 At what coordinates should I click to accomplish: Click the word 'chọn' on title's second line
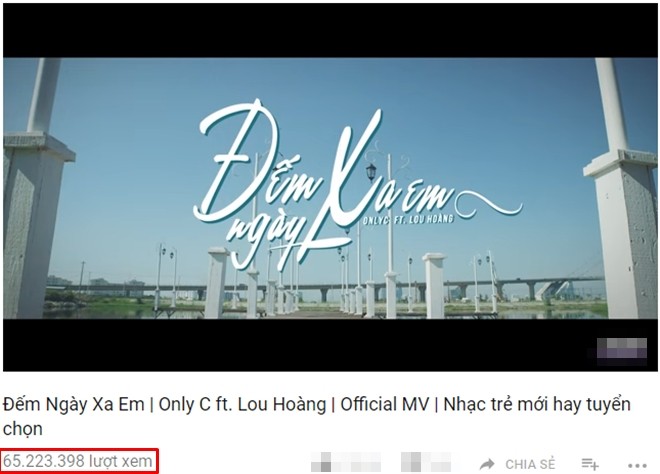pyautogui.click(x=23, y=429)
